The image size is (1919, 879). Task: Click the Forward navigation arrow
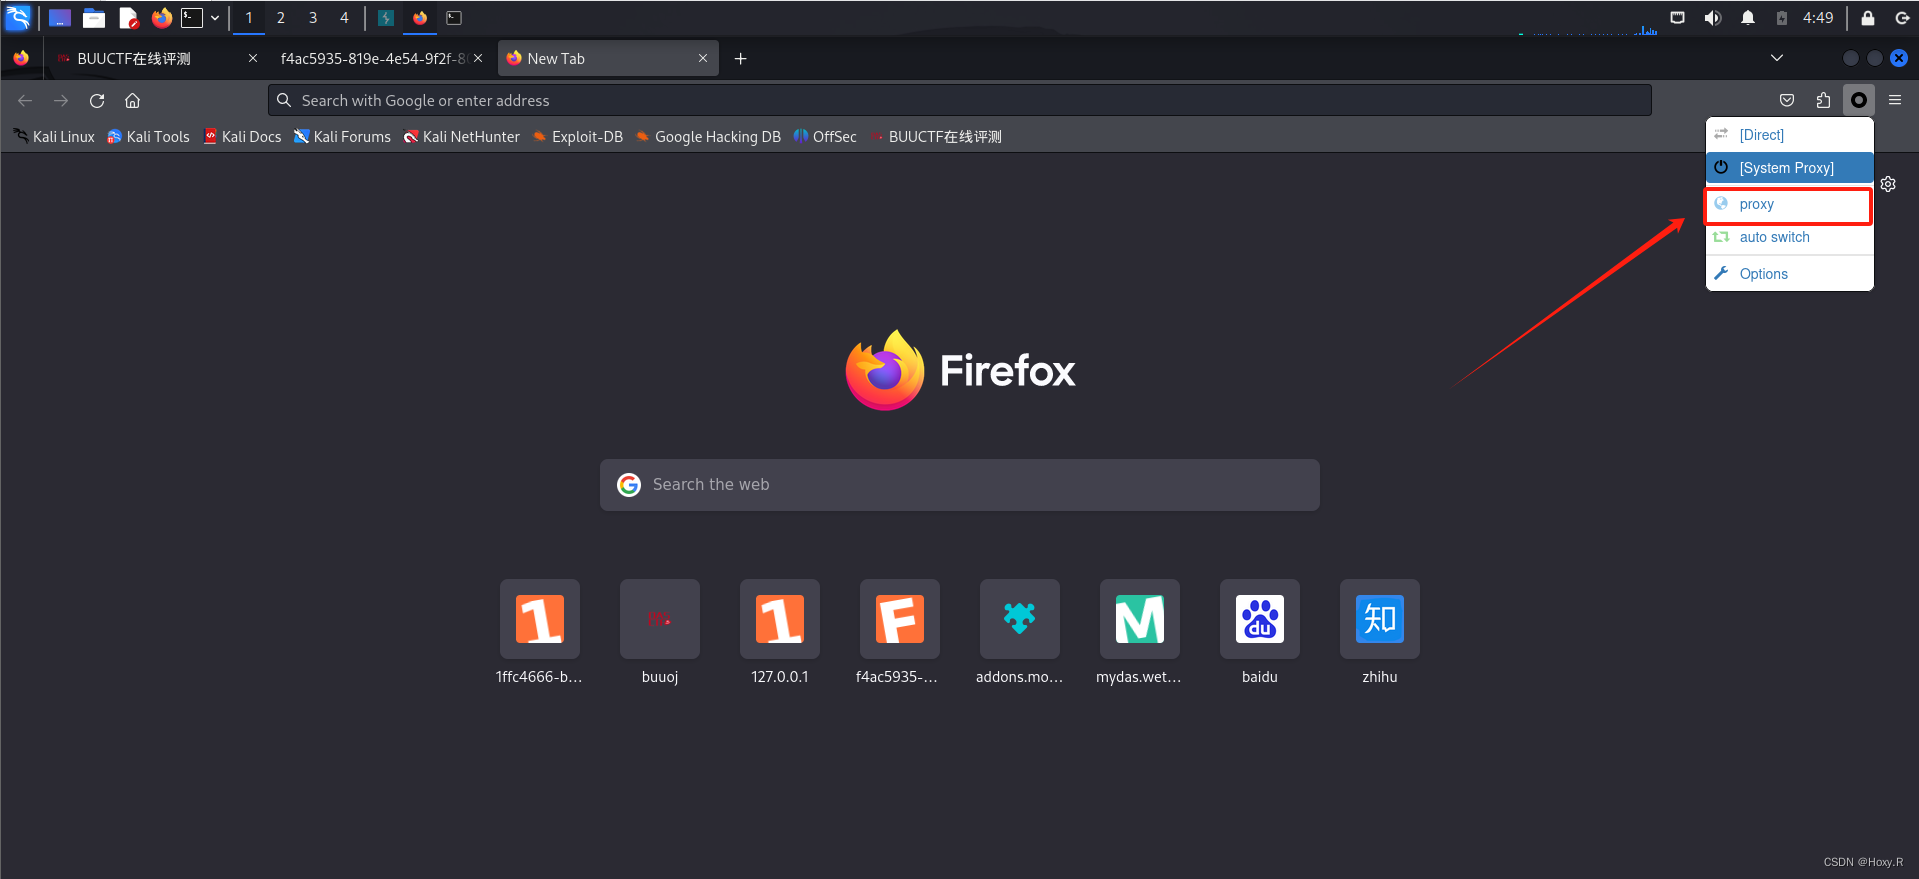point(61,100)
